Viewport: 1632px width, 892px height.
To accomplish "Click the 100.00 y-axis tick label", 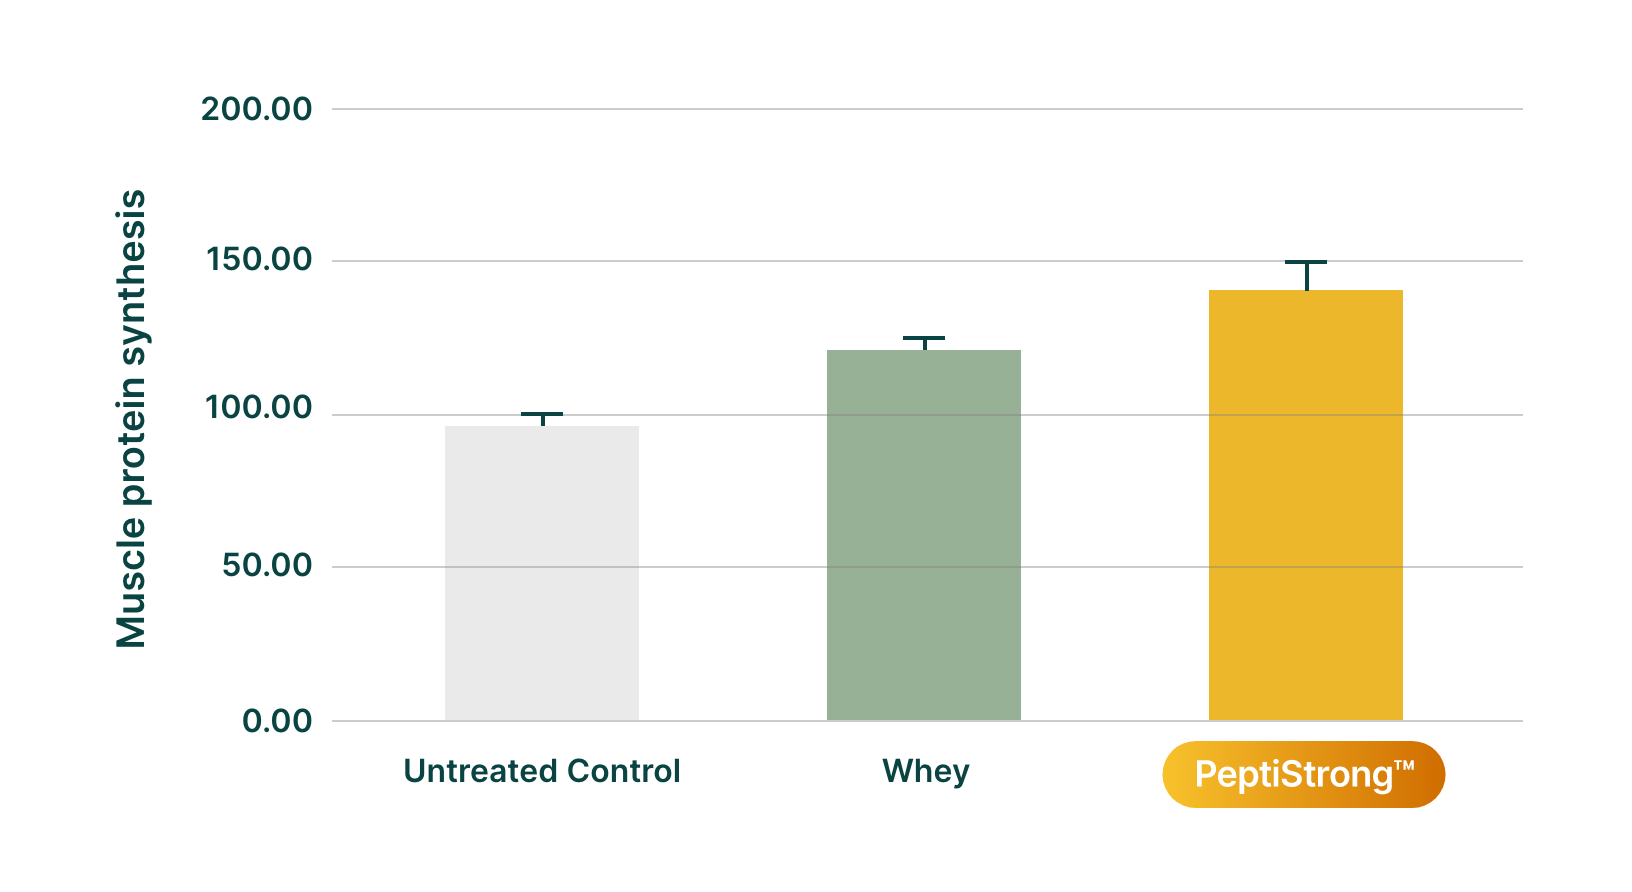I will [x=259, y=408].
